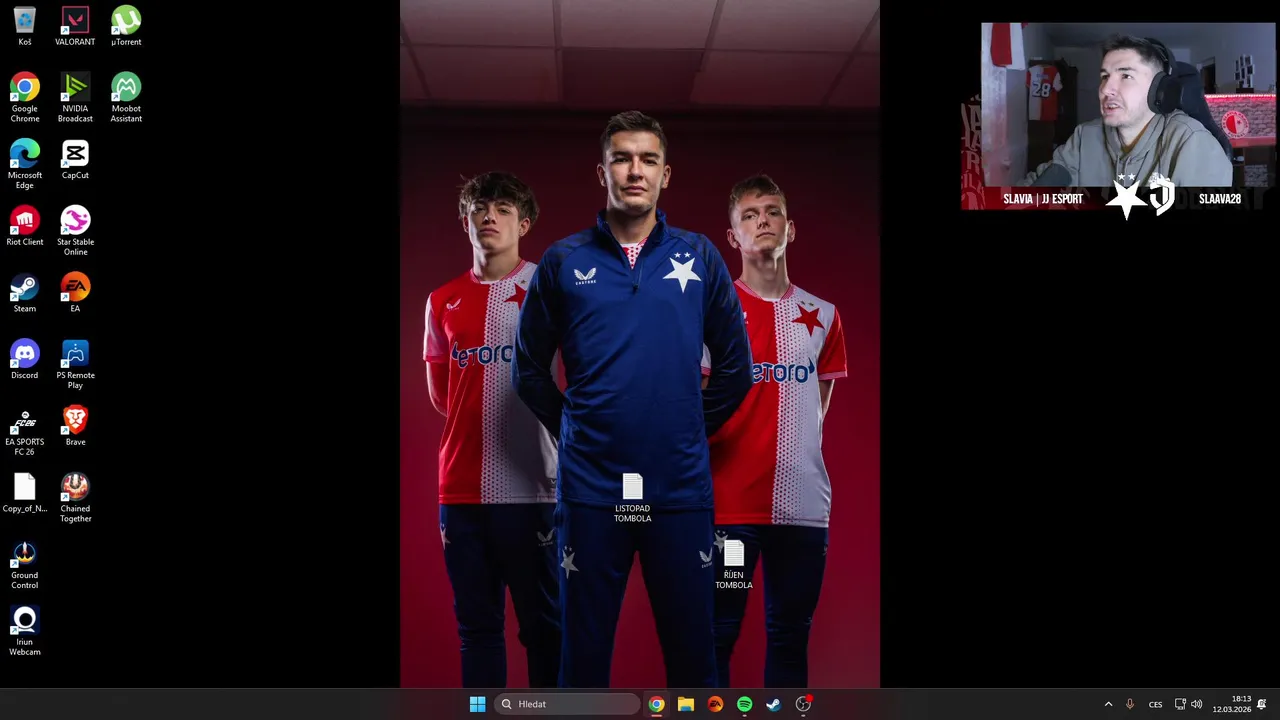
Task: Open the OBS Studio taskbar icon
Action: pyautogui.click(x=803, y=704)
